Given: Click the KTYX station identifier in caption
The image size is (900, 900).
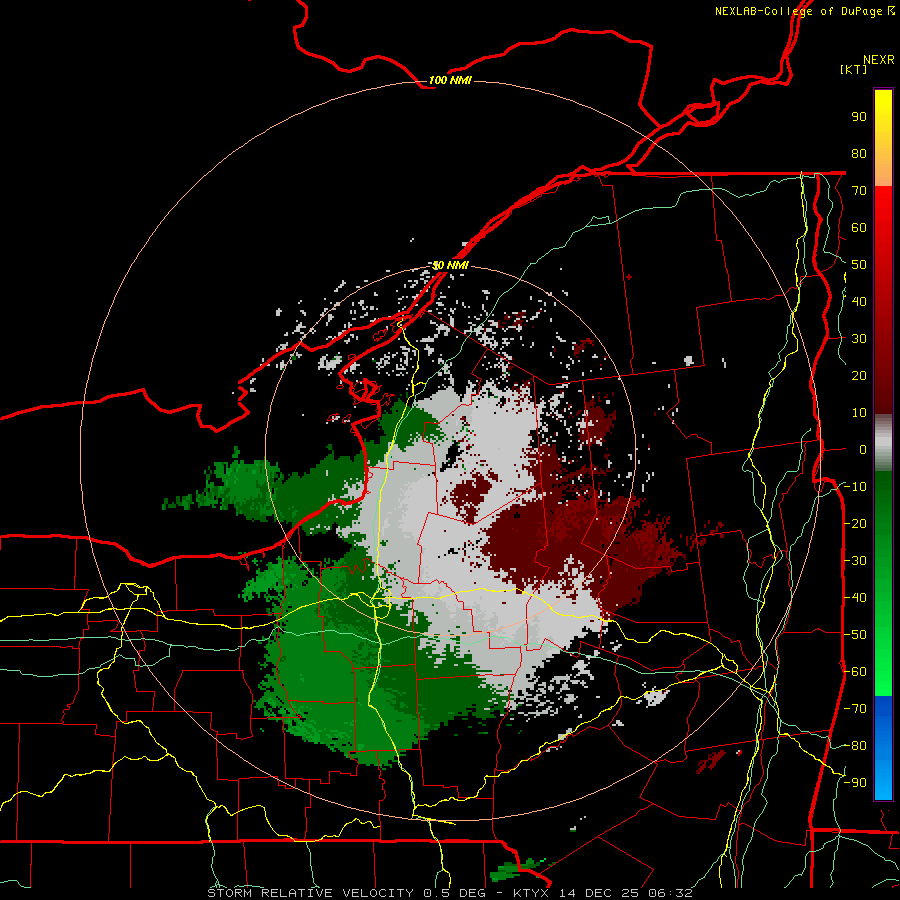Looking at the screenshot, I should pyautogui.click(x=531, y=893).
